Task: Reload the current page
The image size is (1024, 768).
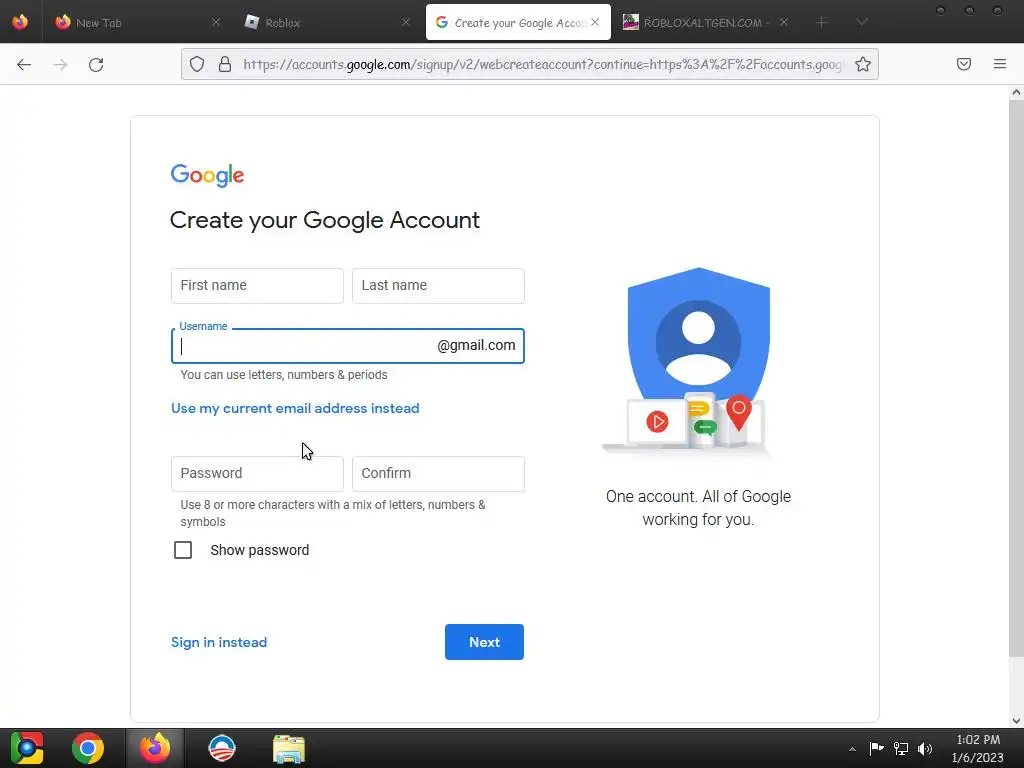Action: point(96,64)
